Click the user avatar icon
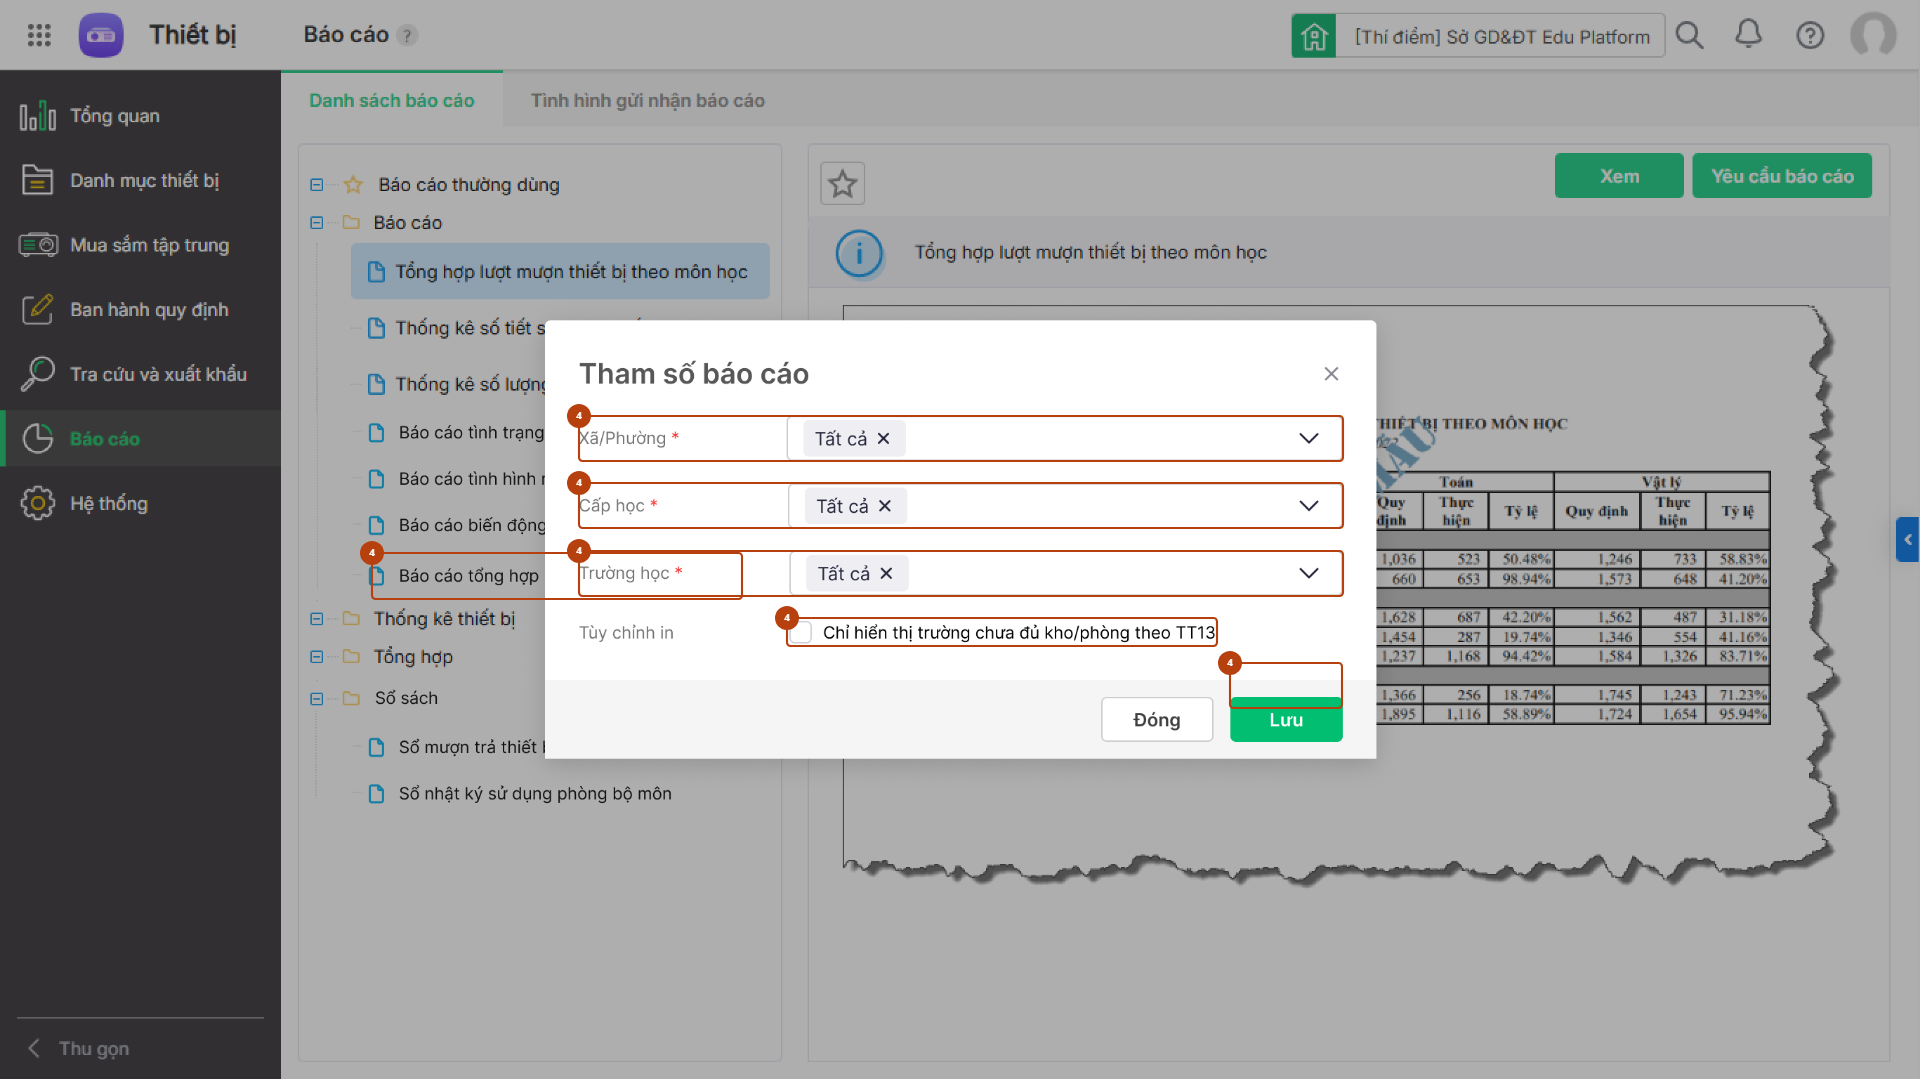Image resolution: width=1920 pixels, height=1079 pixels. [1873, 36]
